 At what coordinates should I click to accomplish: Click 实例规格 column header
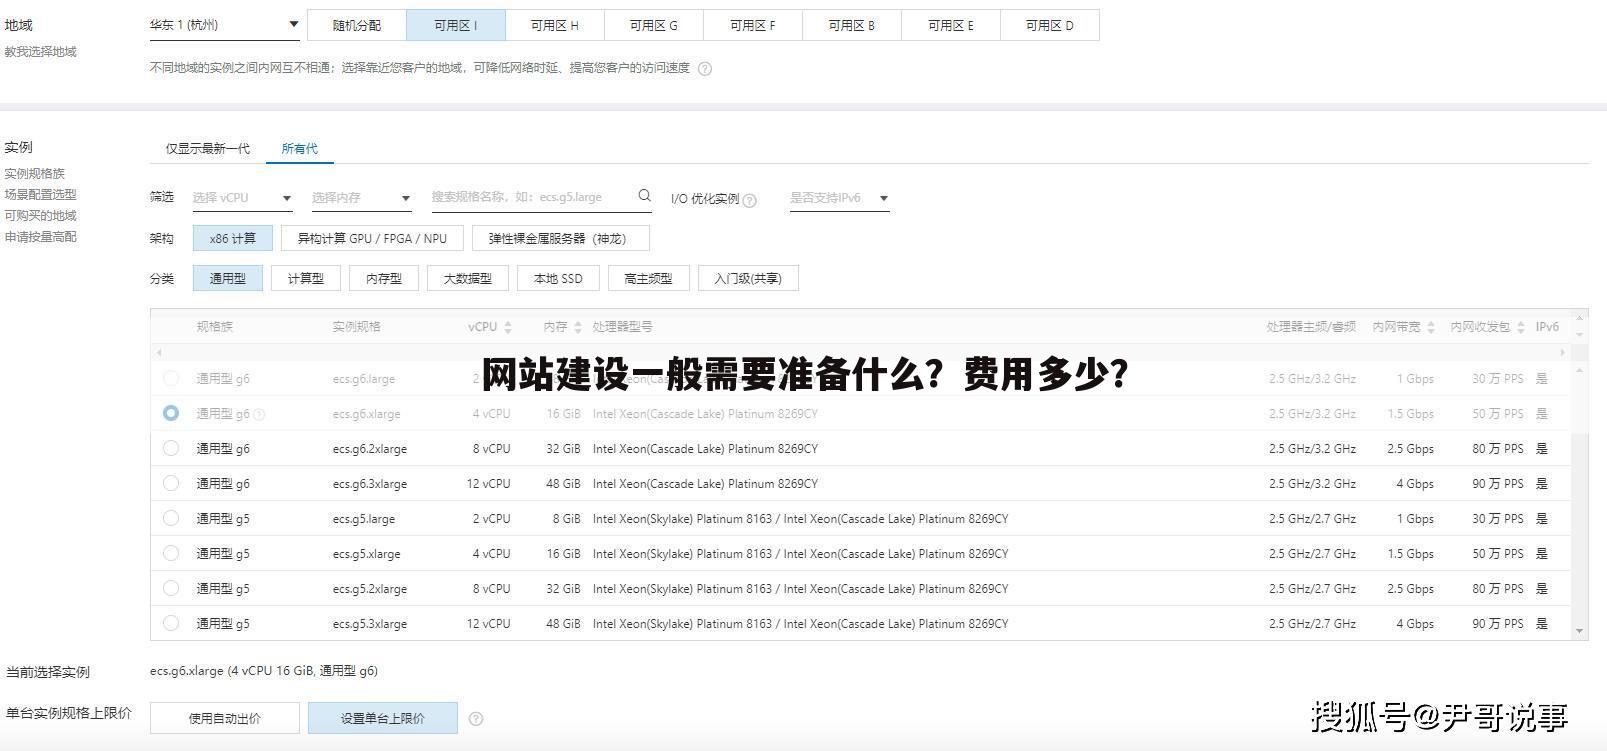(357, 327)
